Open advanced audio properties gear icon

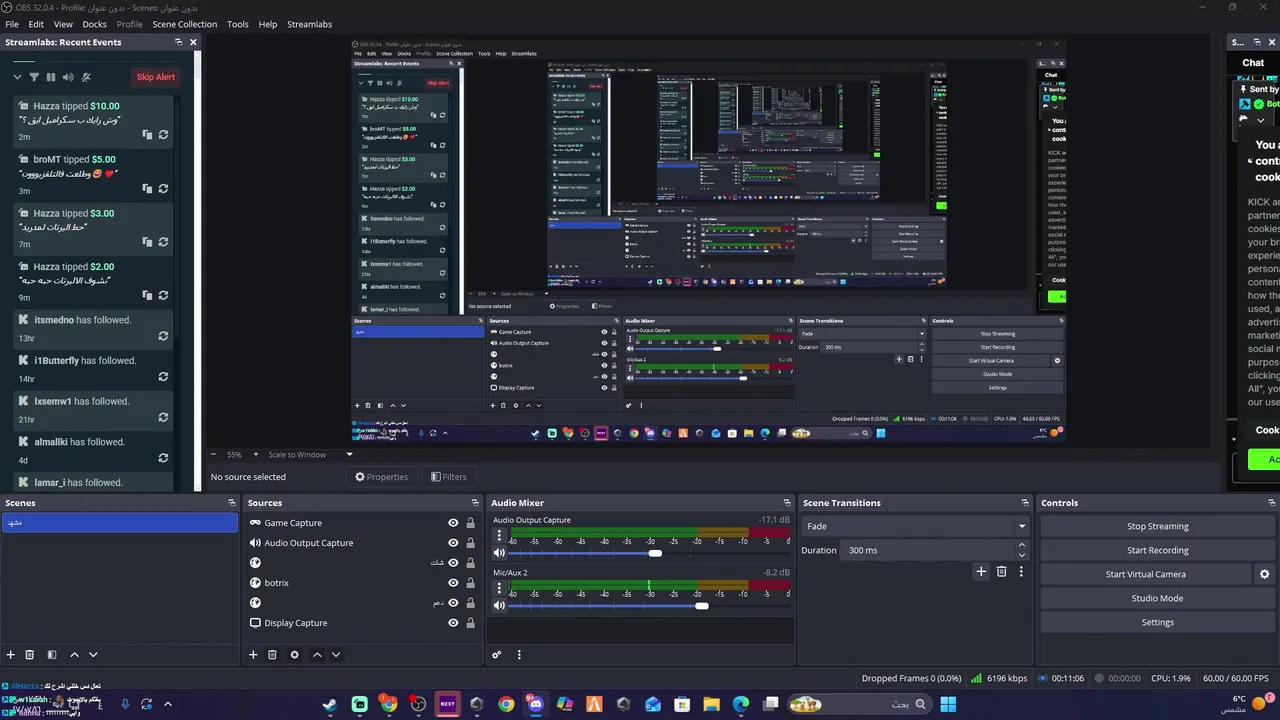point(496,655)
